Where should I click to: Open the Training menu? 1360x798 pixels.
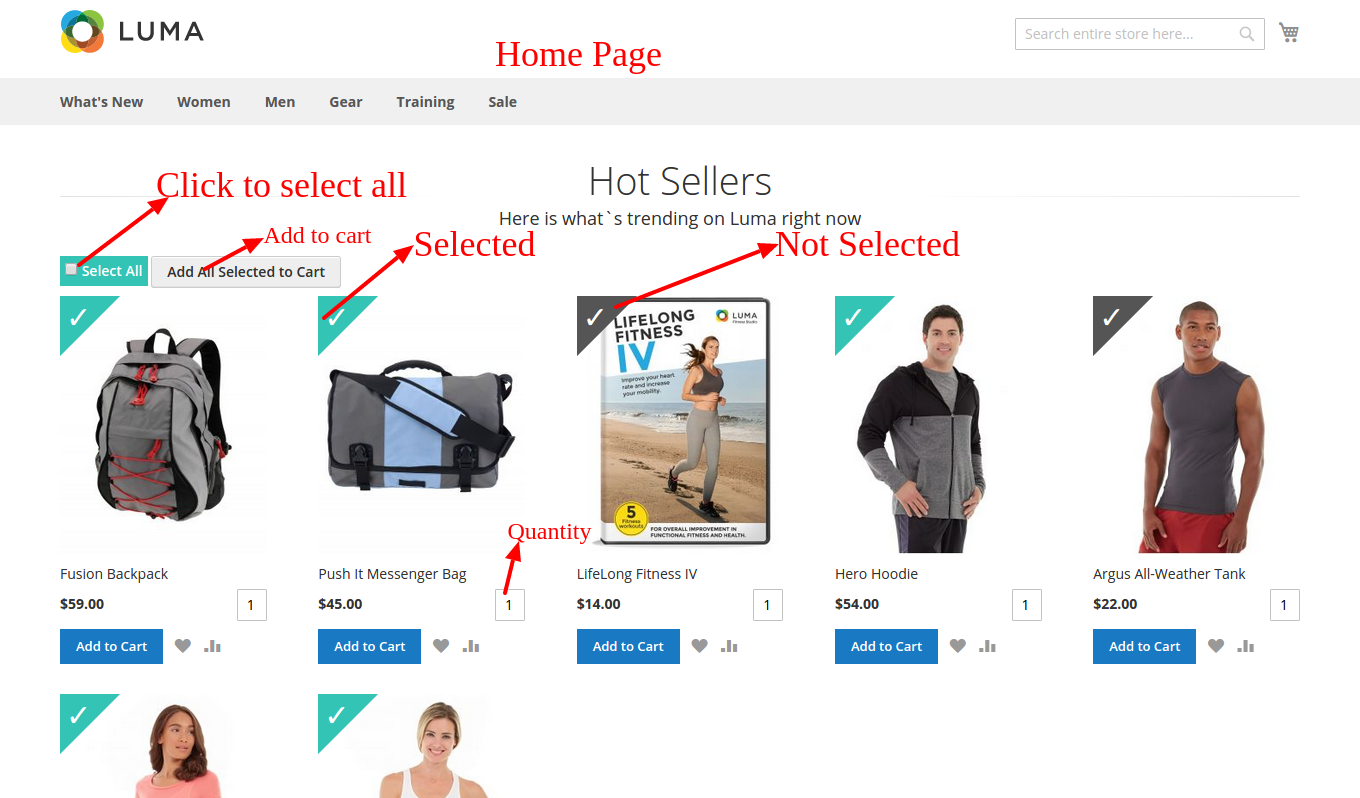pos(425,102)
